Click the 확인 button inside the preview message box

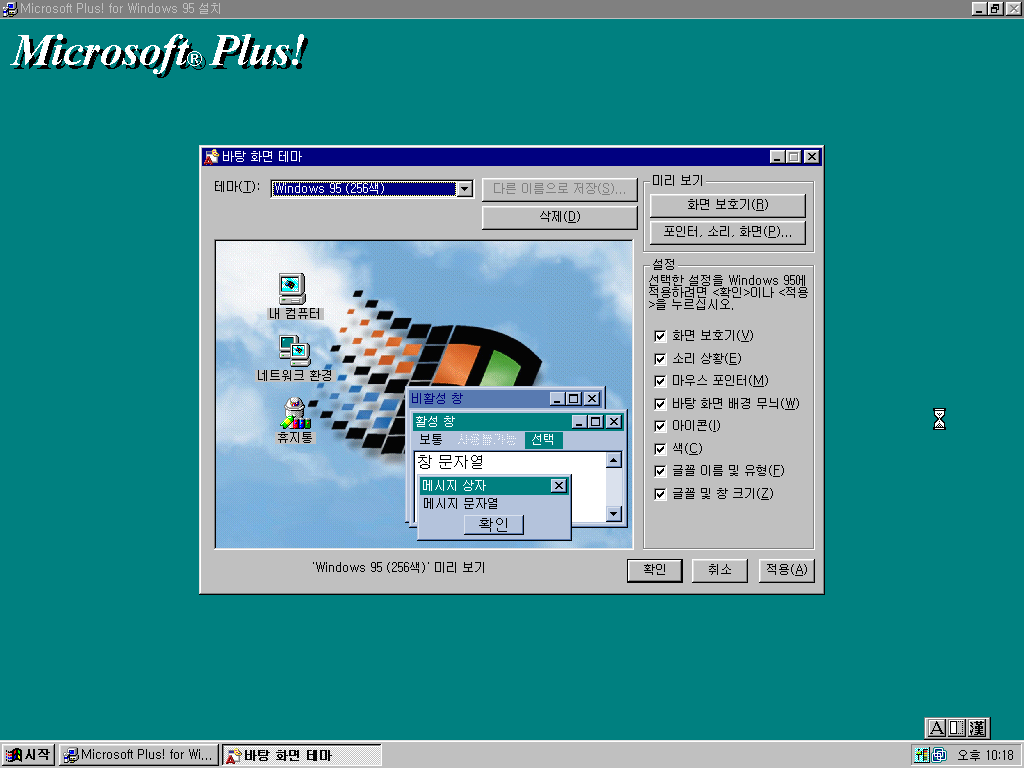pos(494,524)
